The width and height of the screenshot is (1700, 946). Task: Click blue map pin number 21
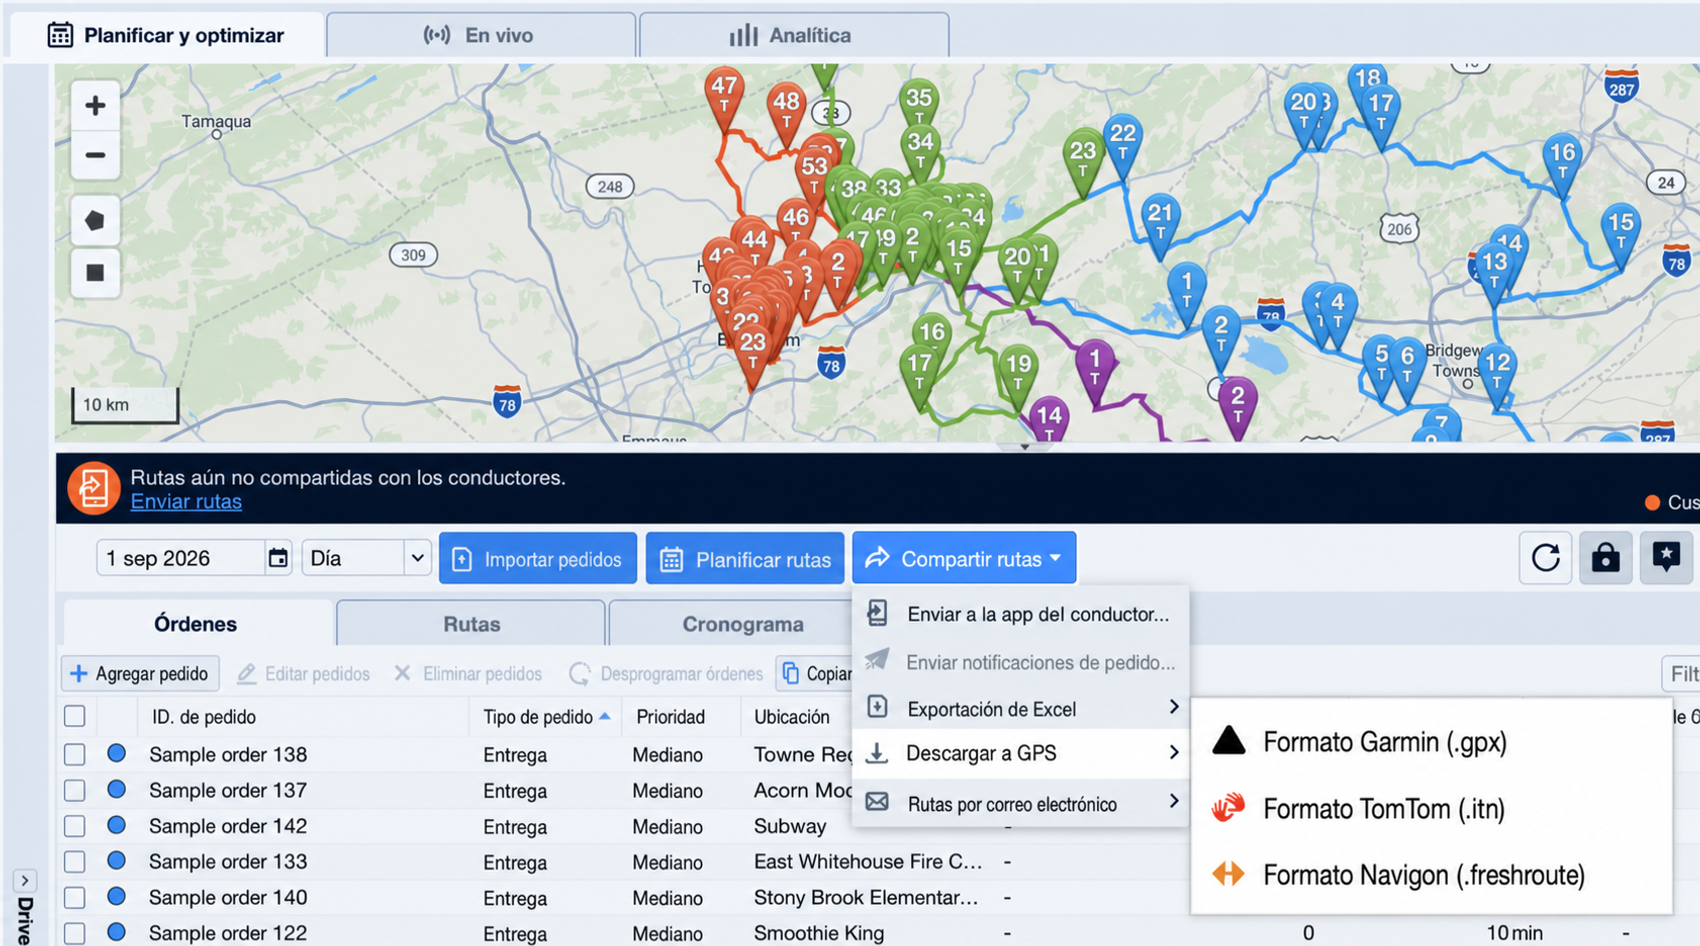[x=1160, y=224]
